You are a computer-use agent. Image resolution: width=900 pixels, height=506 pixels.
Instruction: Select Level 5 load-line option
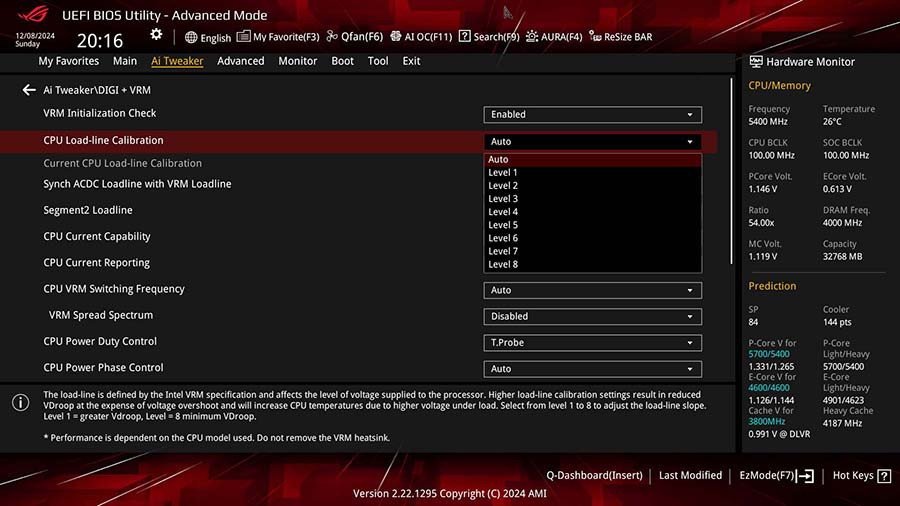(x=592, y=225)
